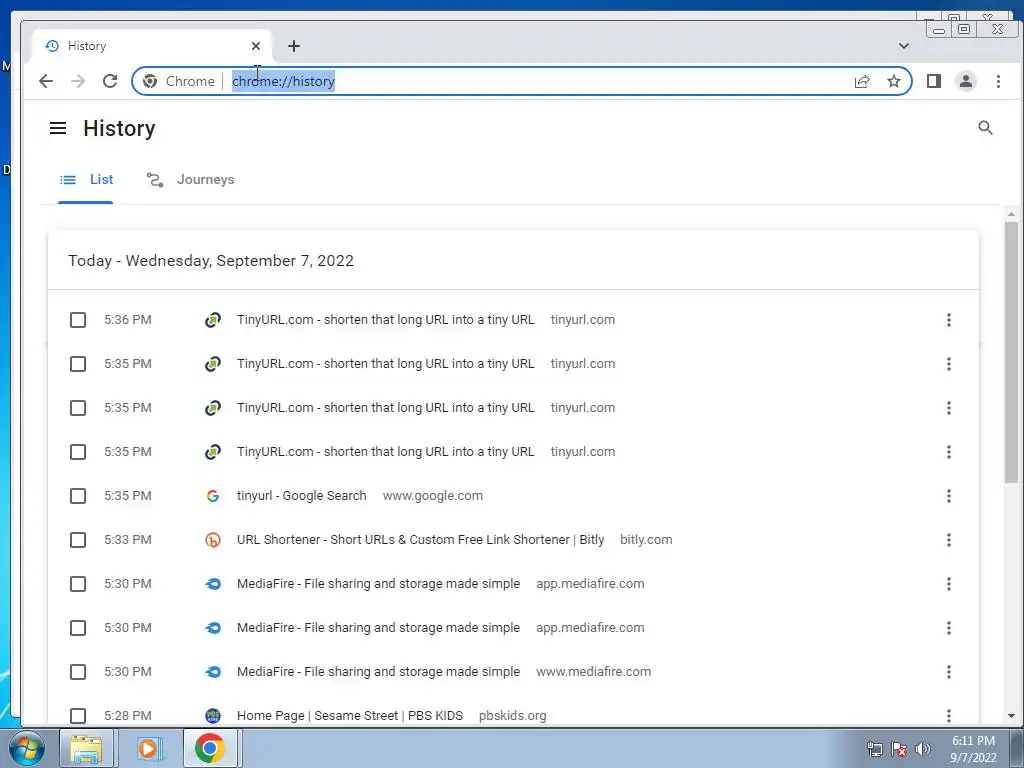Image resolution: width=1024 pixels, height=768 pixels.
Task: Click the MediaFire favicon for www.mediafire.com
Action: (x=213, y=672)
